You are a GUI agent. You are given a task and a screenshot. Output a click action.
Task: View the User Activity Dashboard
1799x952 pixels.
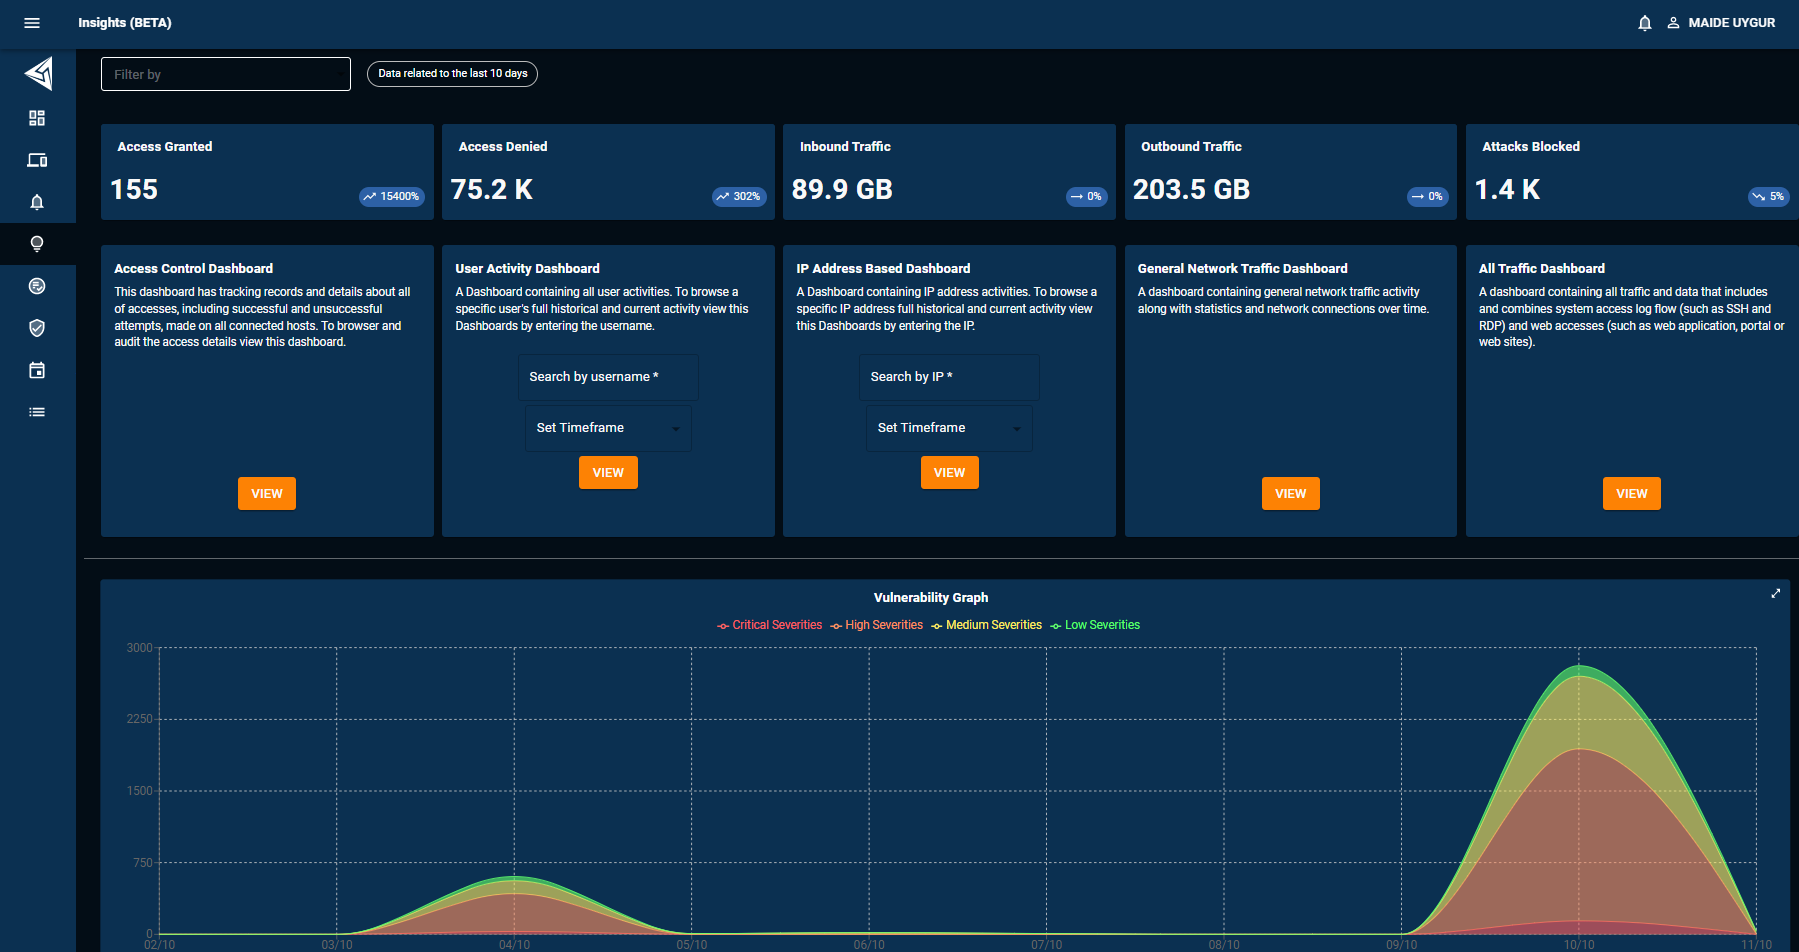pyautogui.click(x=608, y=473)
